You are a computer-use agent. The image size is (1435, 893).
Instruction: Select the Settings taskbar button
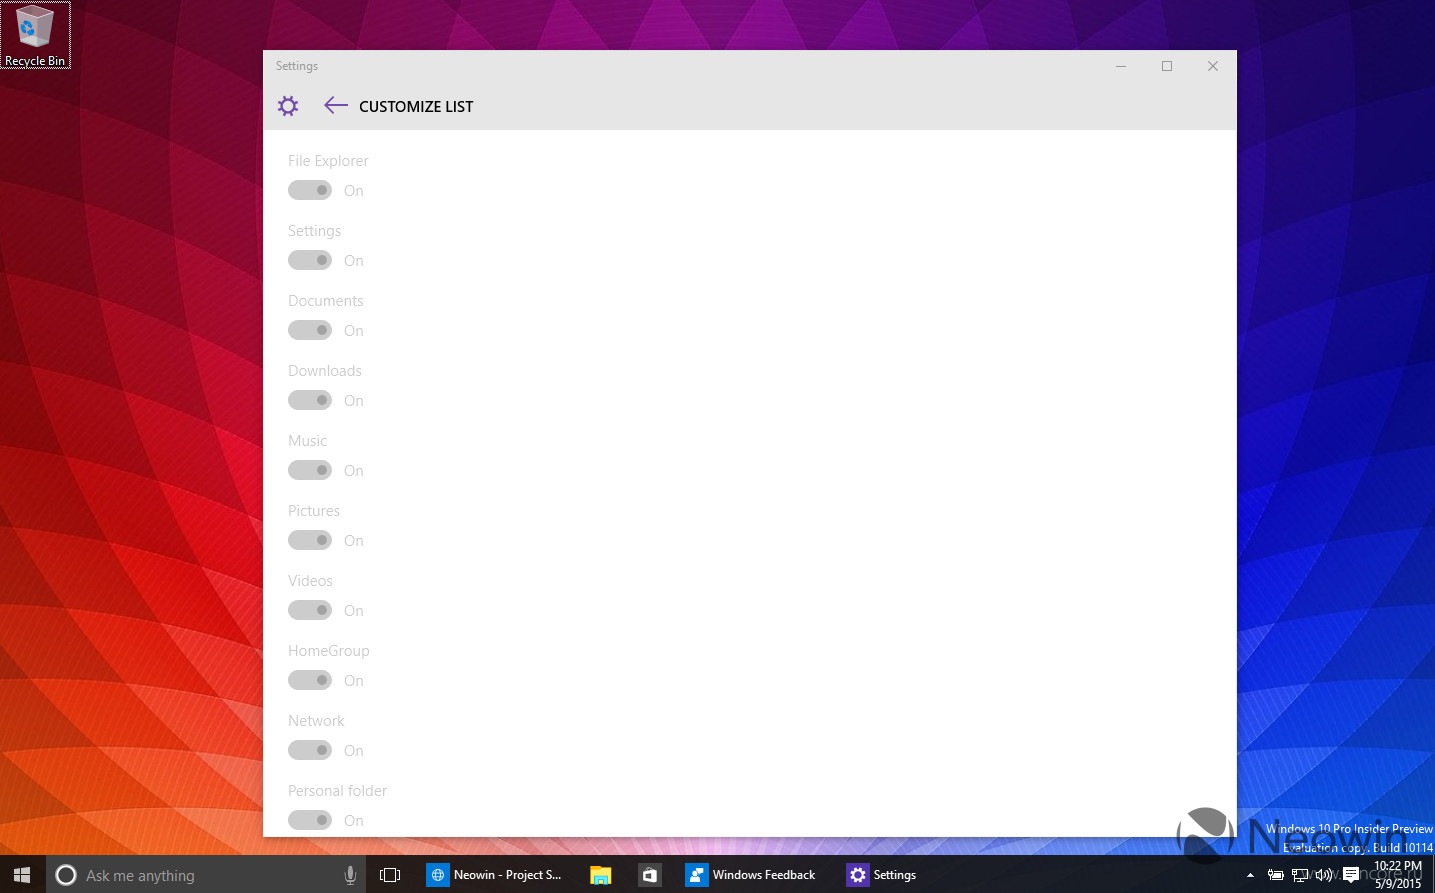[882, 875]
